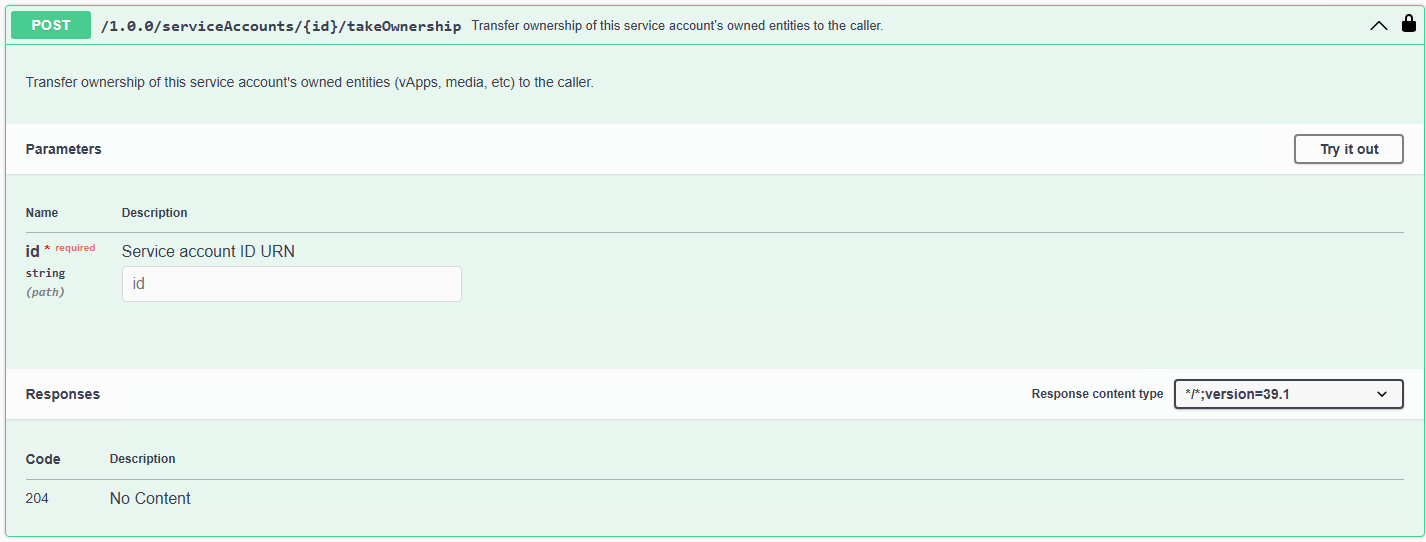Focus the id parameter input field
Screen dimensions: 1426x542
[291, 284]
